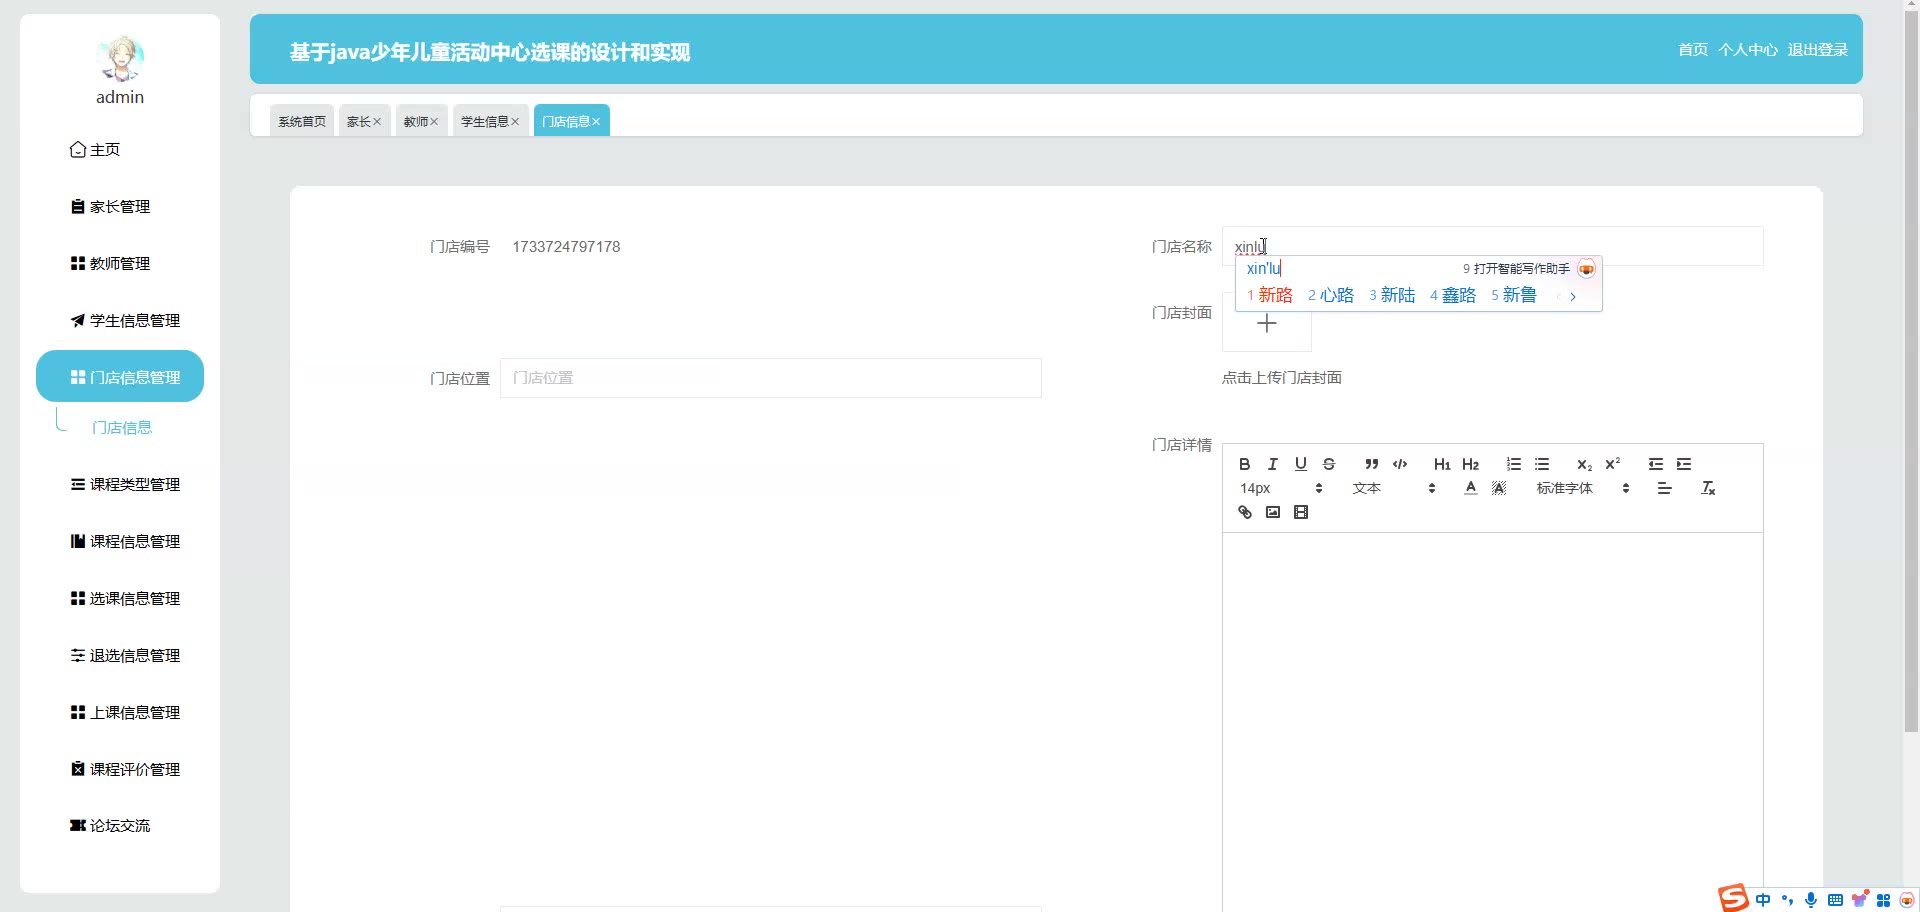This screenshot has height=912, width=1920.
Task: Open the 标准字体 font family dropdown
Action: (1582, 488)
